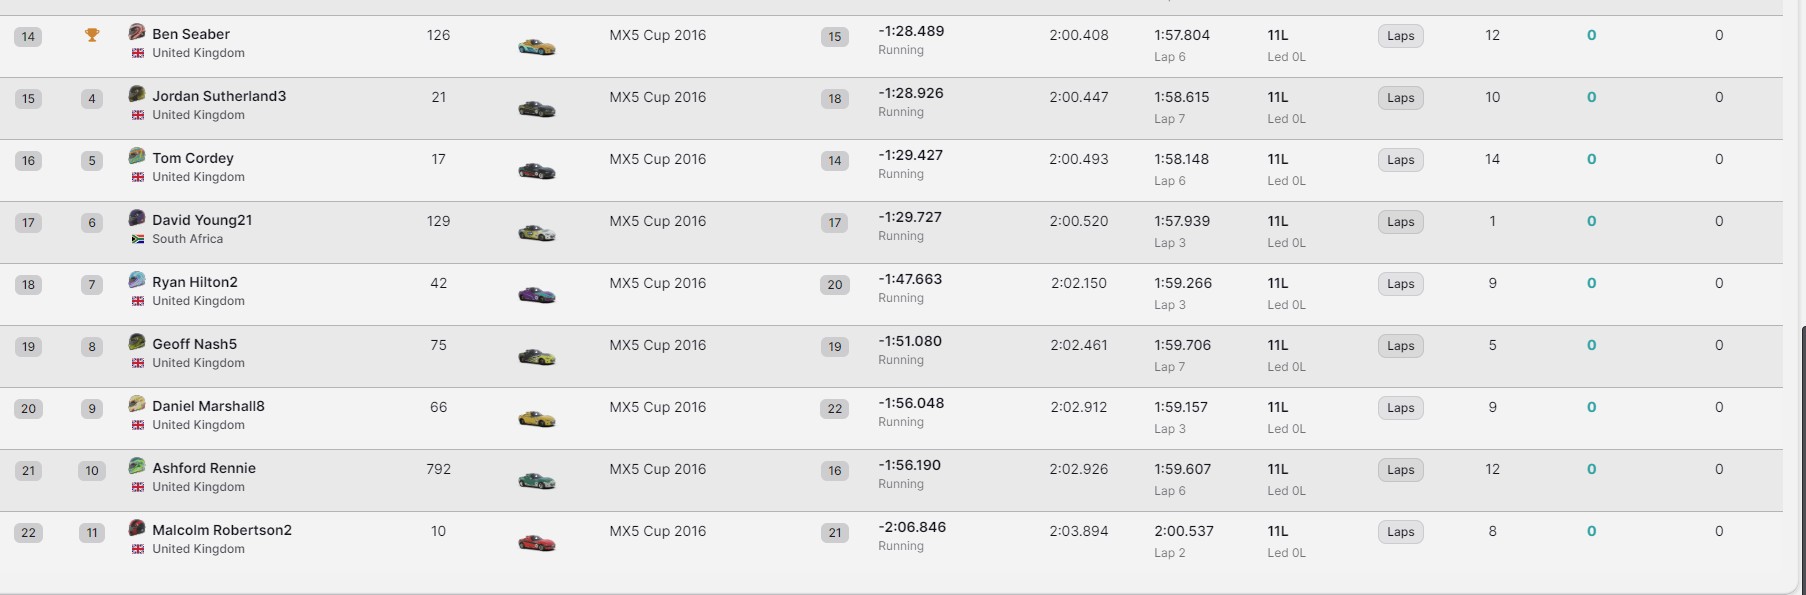
Task: Open driver profile Ryan Hilton2
Action: coord(195,282)
